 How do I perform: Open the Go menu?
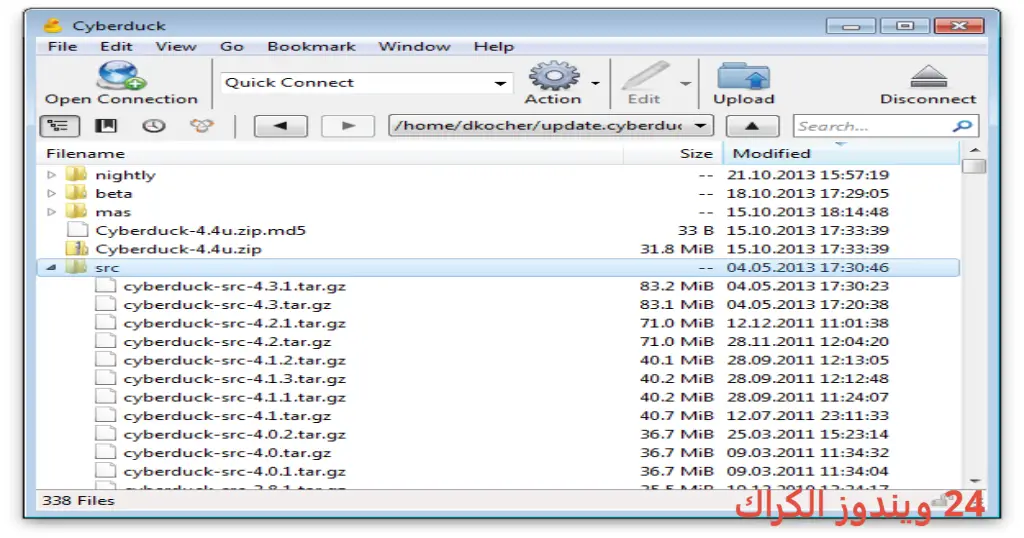[x=232, y=46]
